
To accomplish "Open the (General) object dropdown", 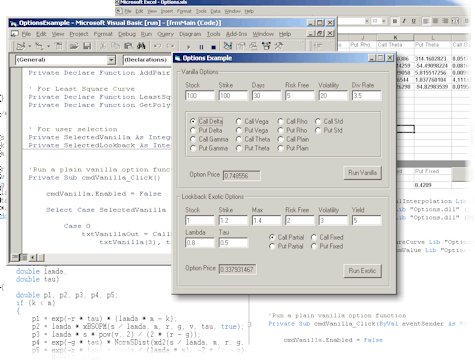I will click(x=111, y=60).
